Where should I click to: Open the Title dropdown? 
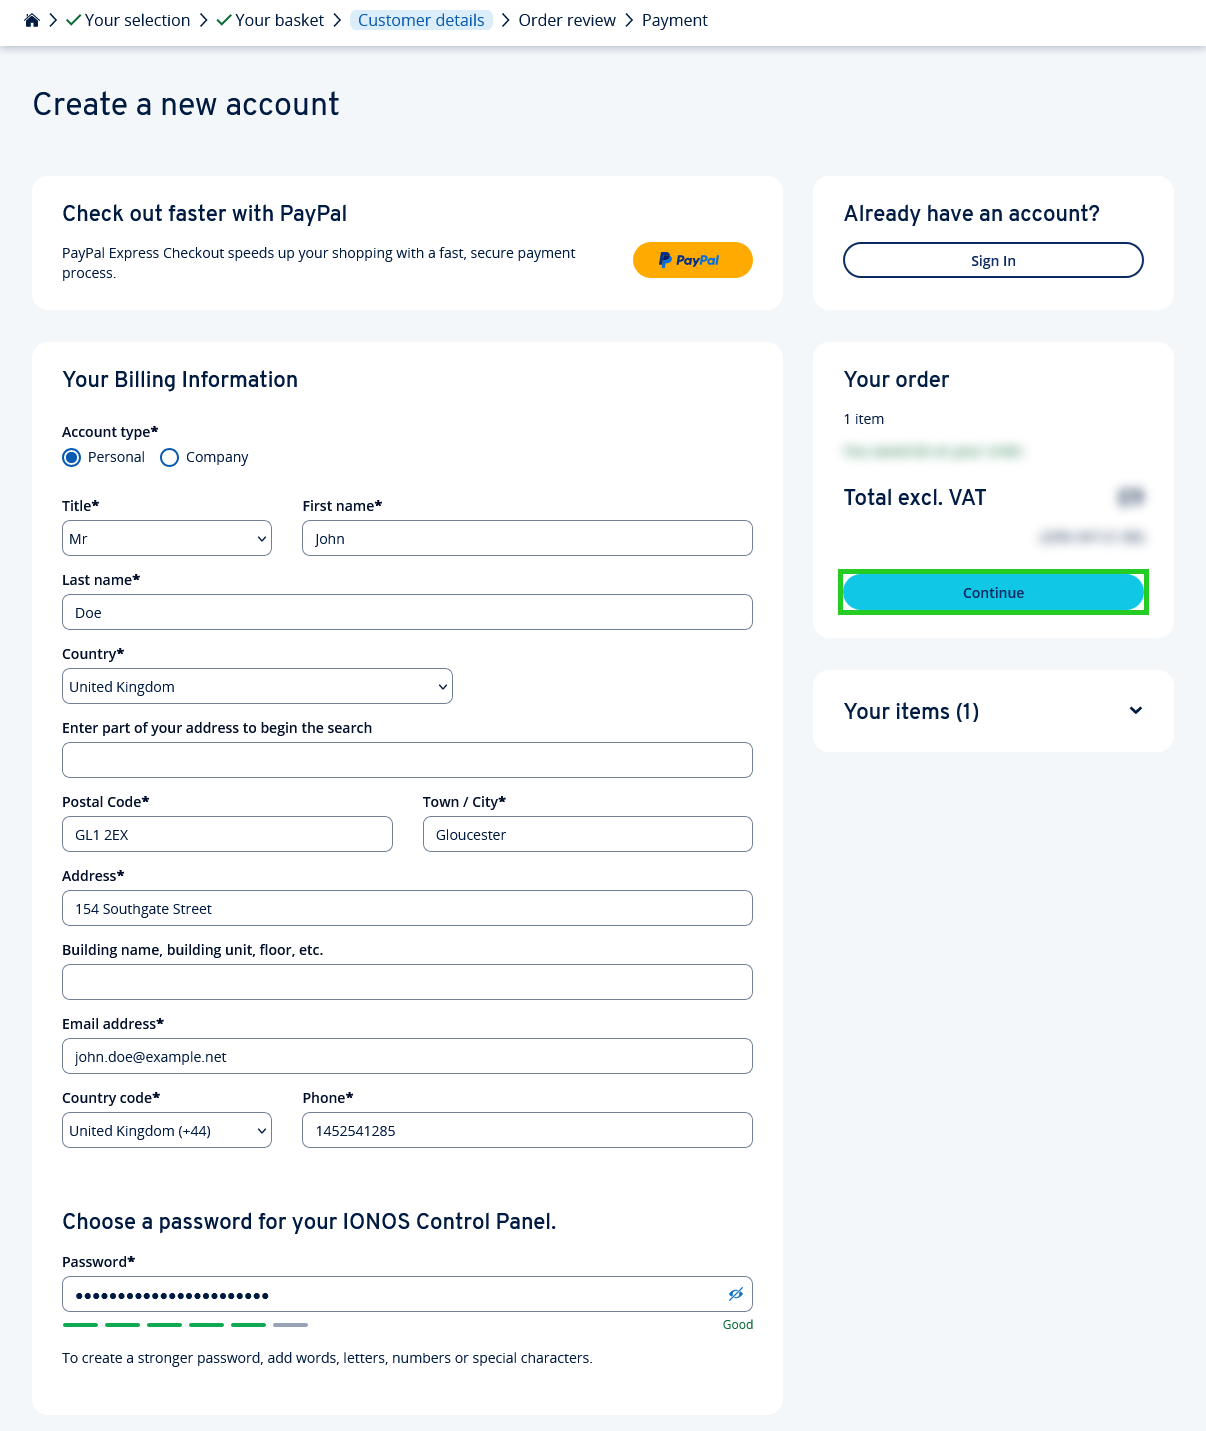167,538
